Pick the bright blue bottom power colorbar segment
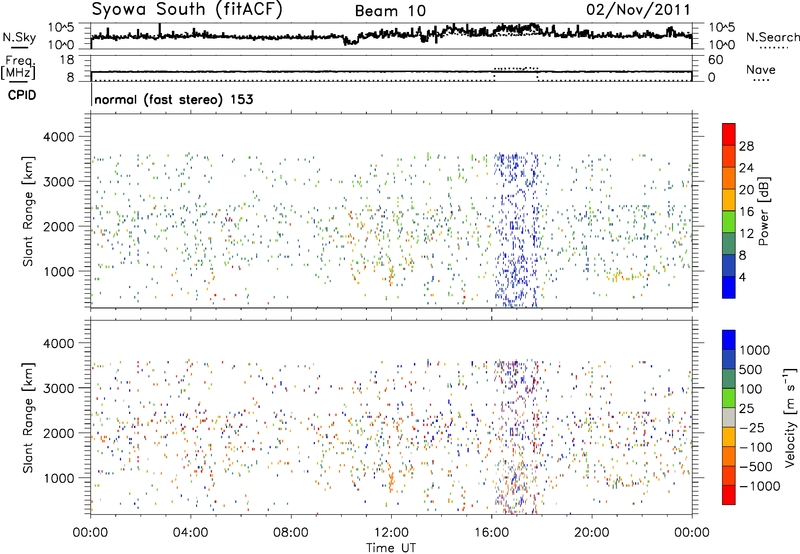800x554 pixels. tap(729, 287)
